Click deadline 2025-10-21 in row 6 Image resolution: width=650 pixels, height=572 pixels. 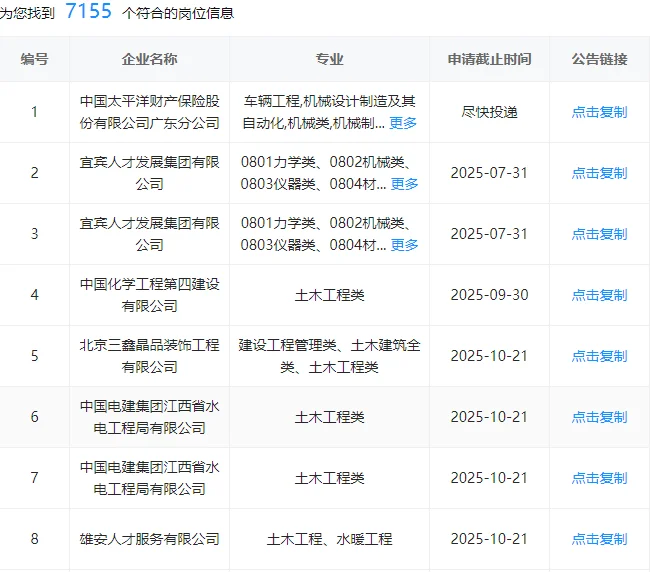[490, 417]
